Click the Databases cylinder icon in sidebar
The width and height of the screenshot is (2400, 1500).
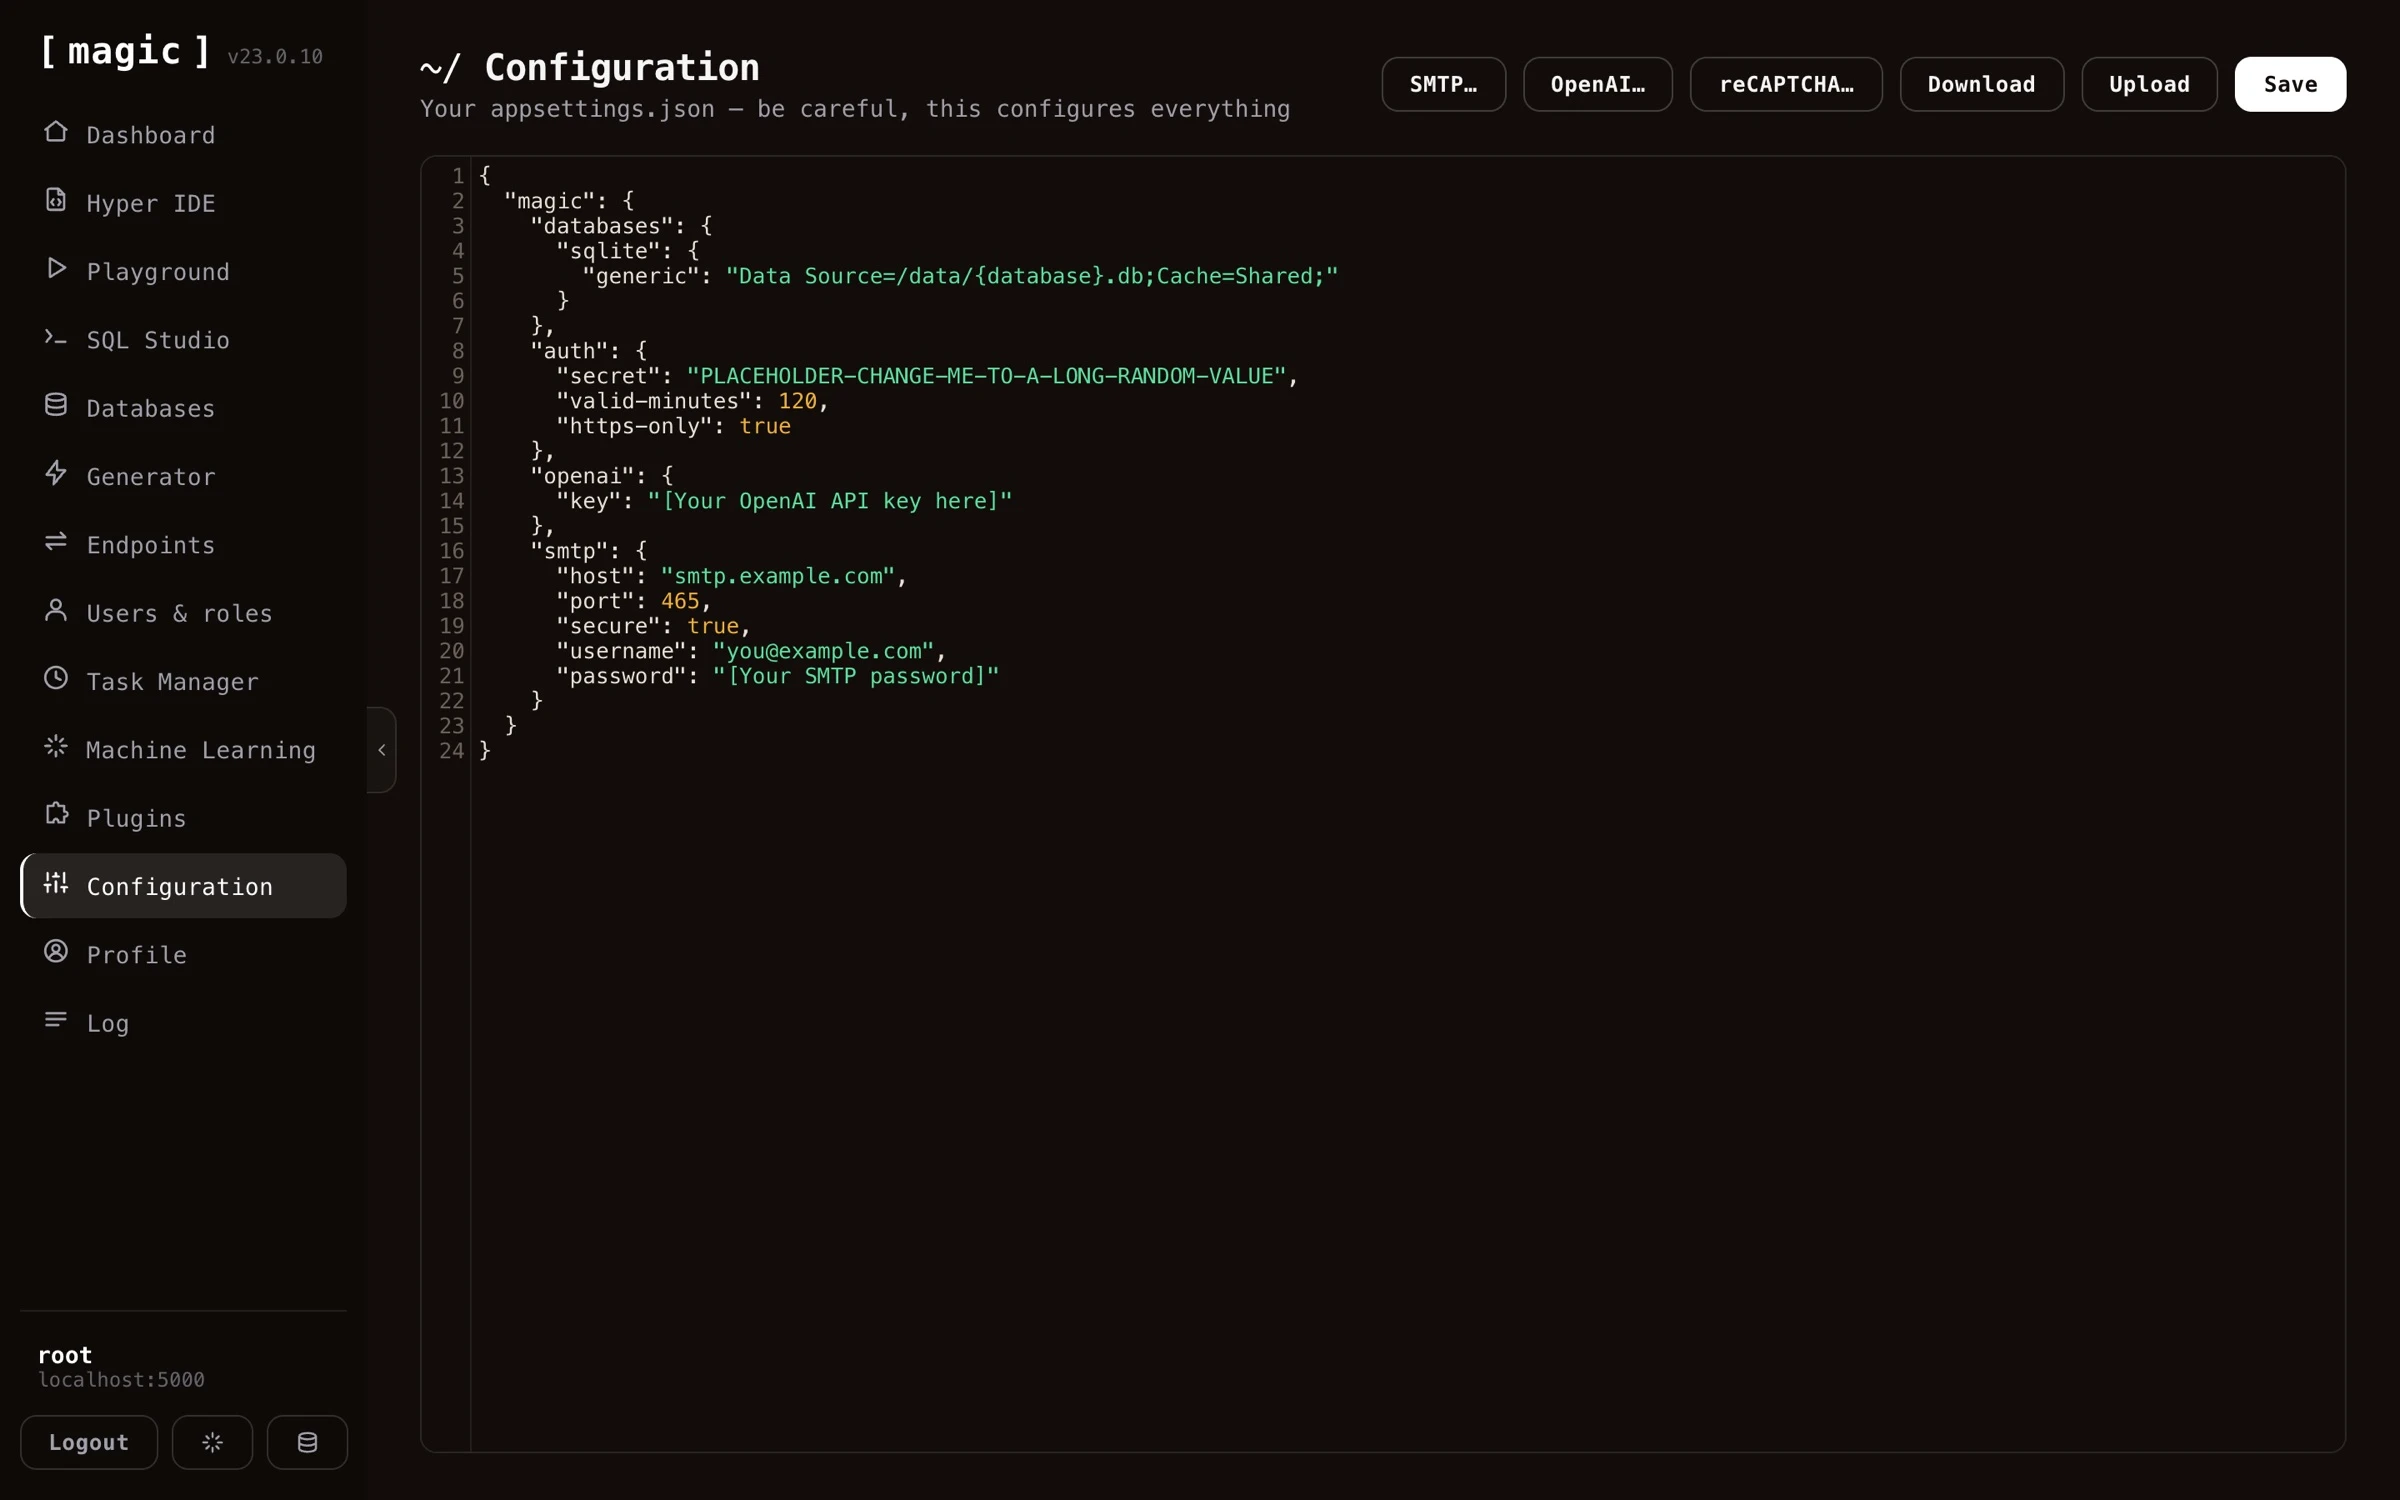click(56, 405)
